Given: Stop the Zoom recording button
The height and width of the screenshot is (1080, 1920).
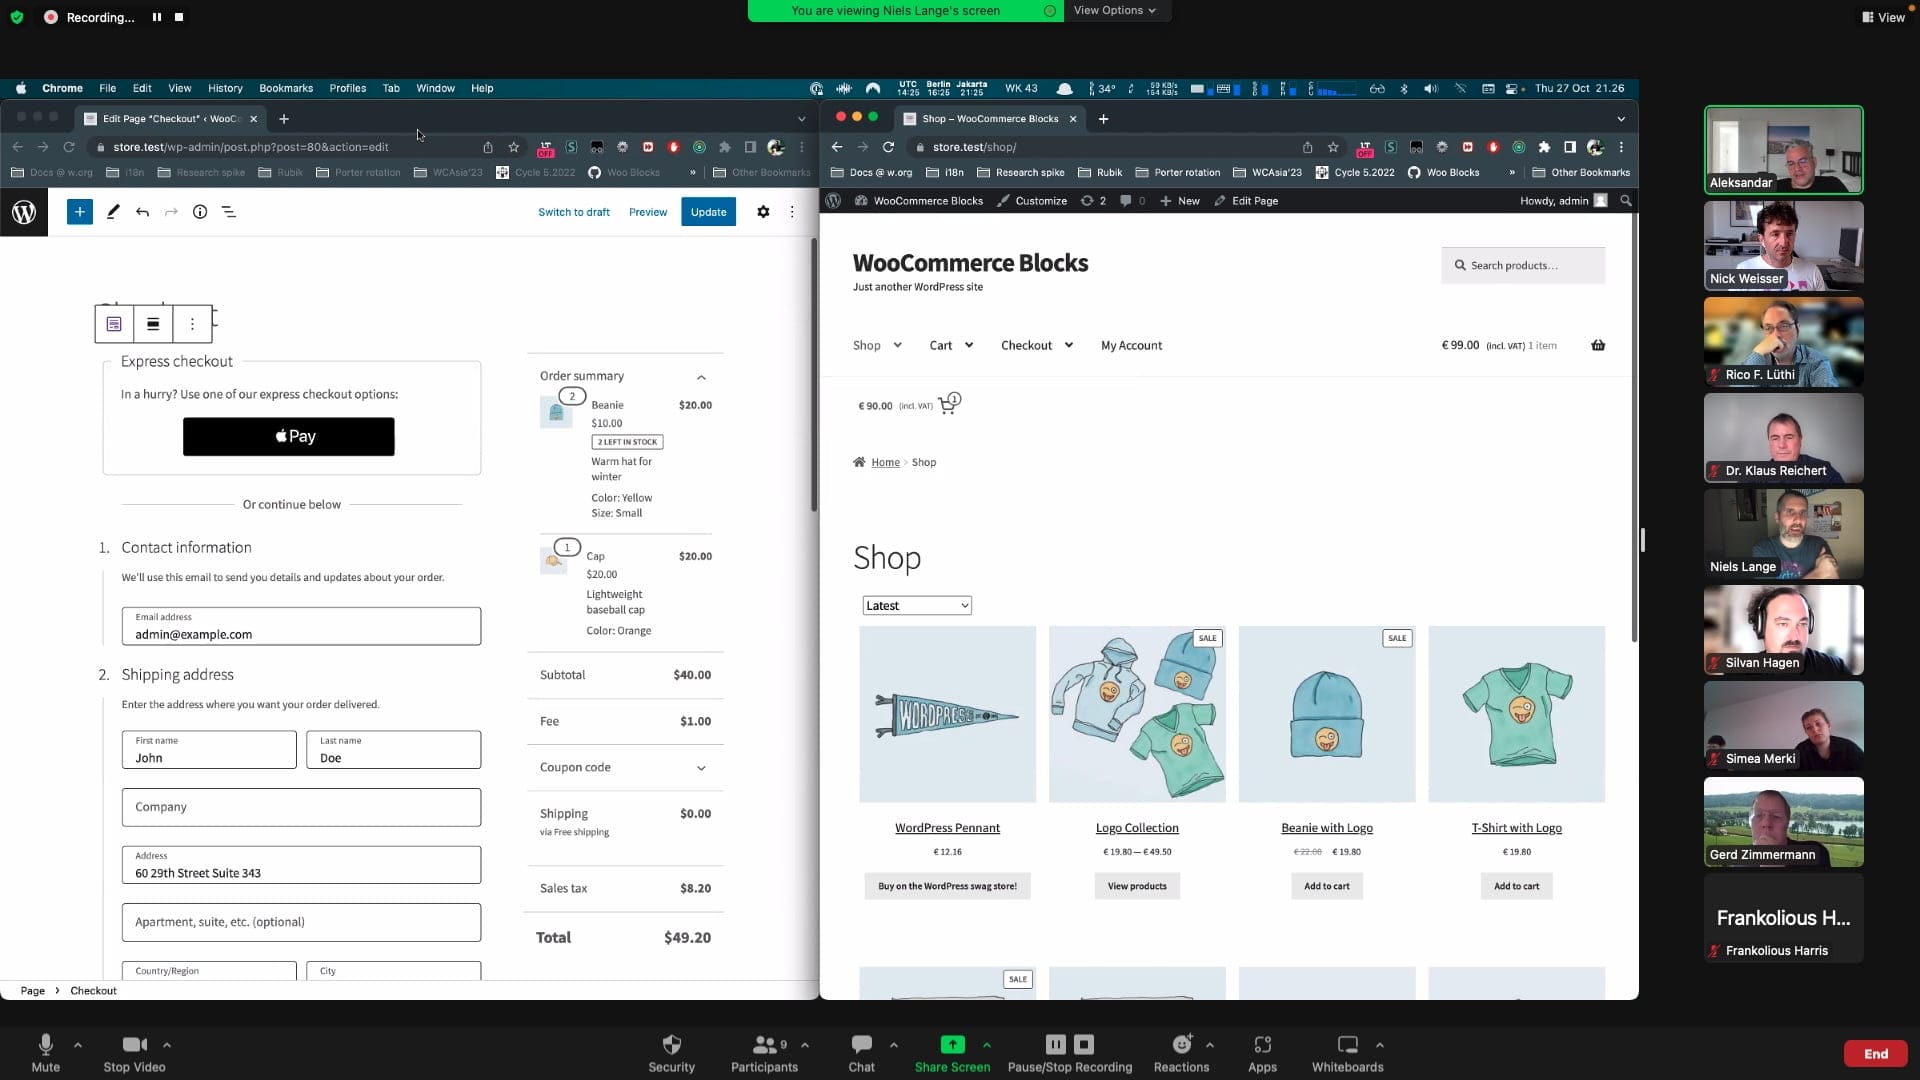Looking at the screenshot, I should [1084, 1044].
